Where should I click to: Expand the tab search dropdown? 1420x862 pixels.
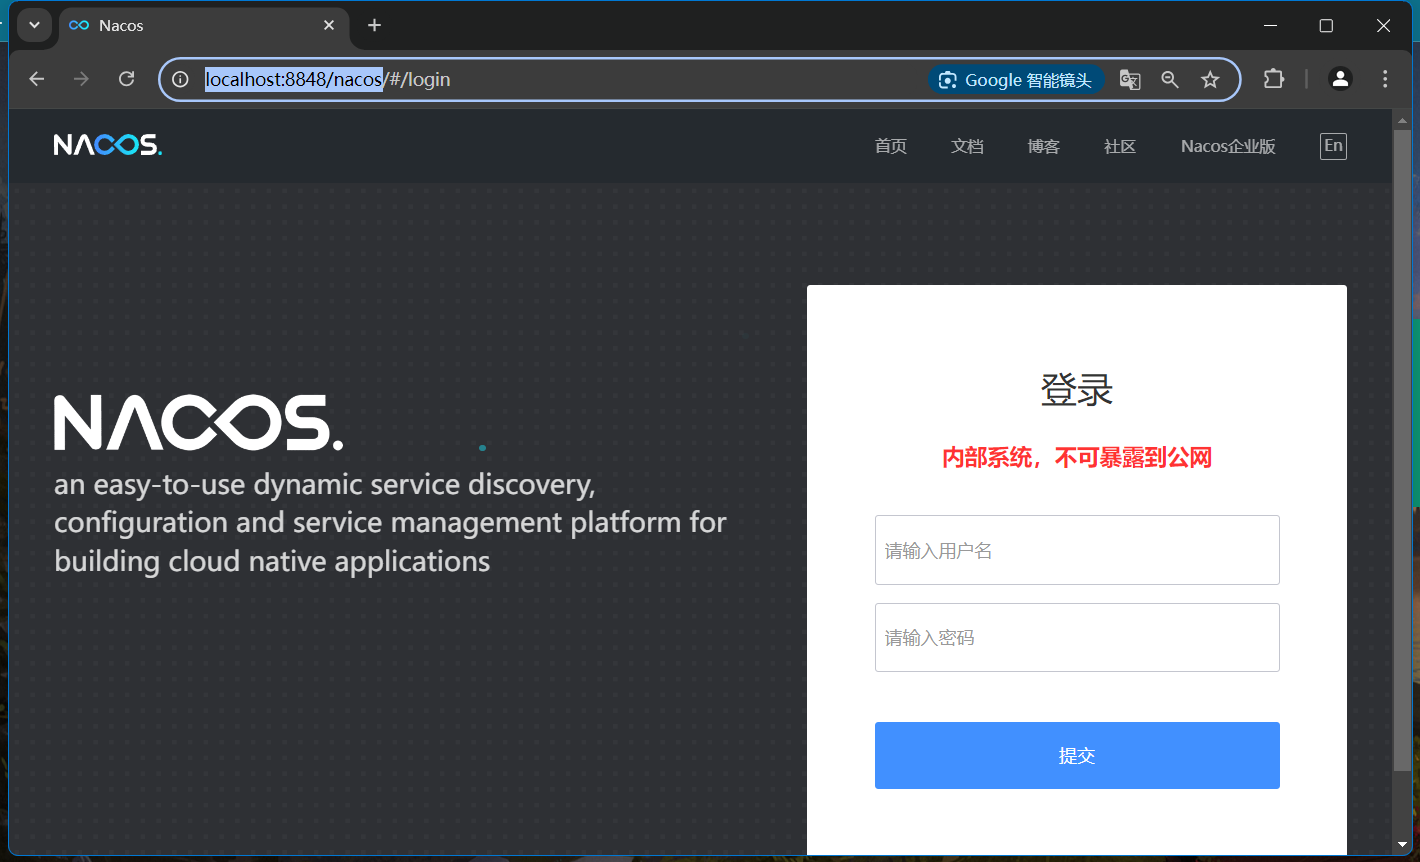coord(34,25)
